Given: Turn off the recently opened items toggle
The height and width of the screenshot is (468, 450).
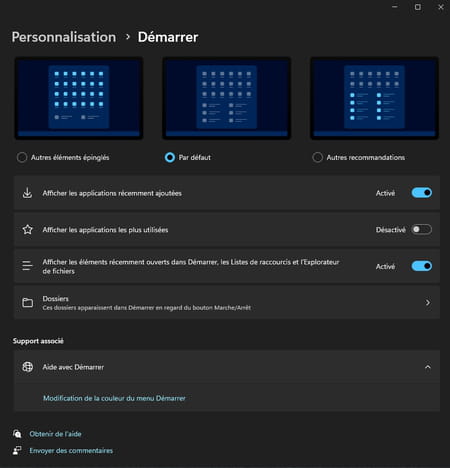Looking at the screenshot, I should click(422, 266).
